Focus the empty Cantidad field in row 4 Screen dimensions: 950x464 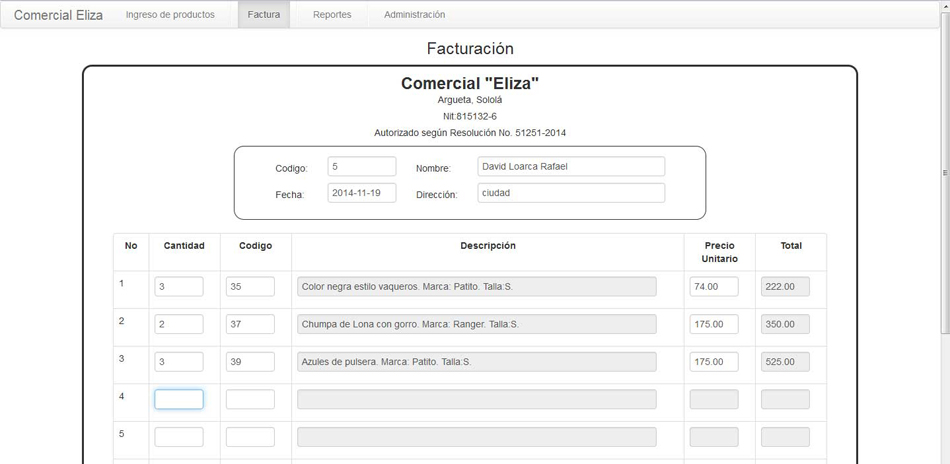pyautogui.click(x=179, y=399)
